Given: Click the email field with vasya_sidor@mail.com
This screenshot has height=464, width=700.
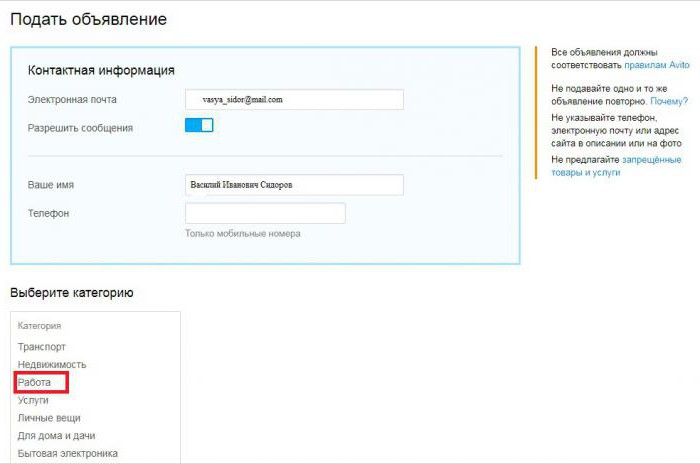Looking at the screenshot, I should (294, 100).
